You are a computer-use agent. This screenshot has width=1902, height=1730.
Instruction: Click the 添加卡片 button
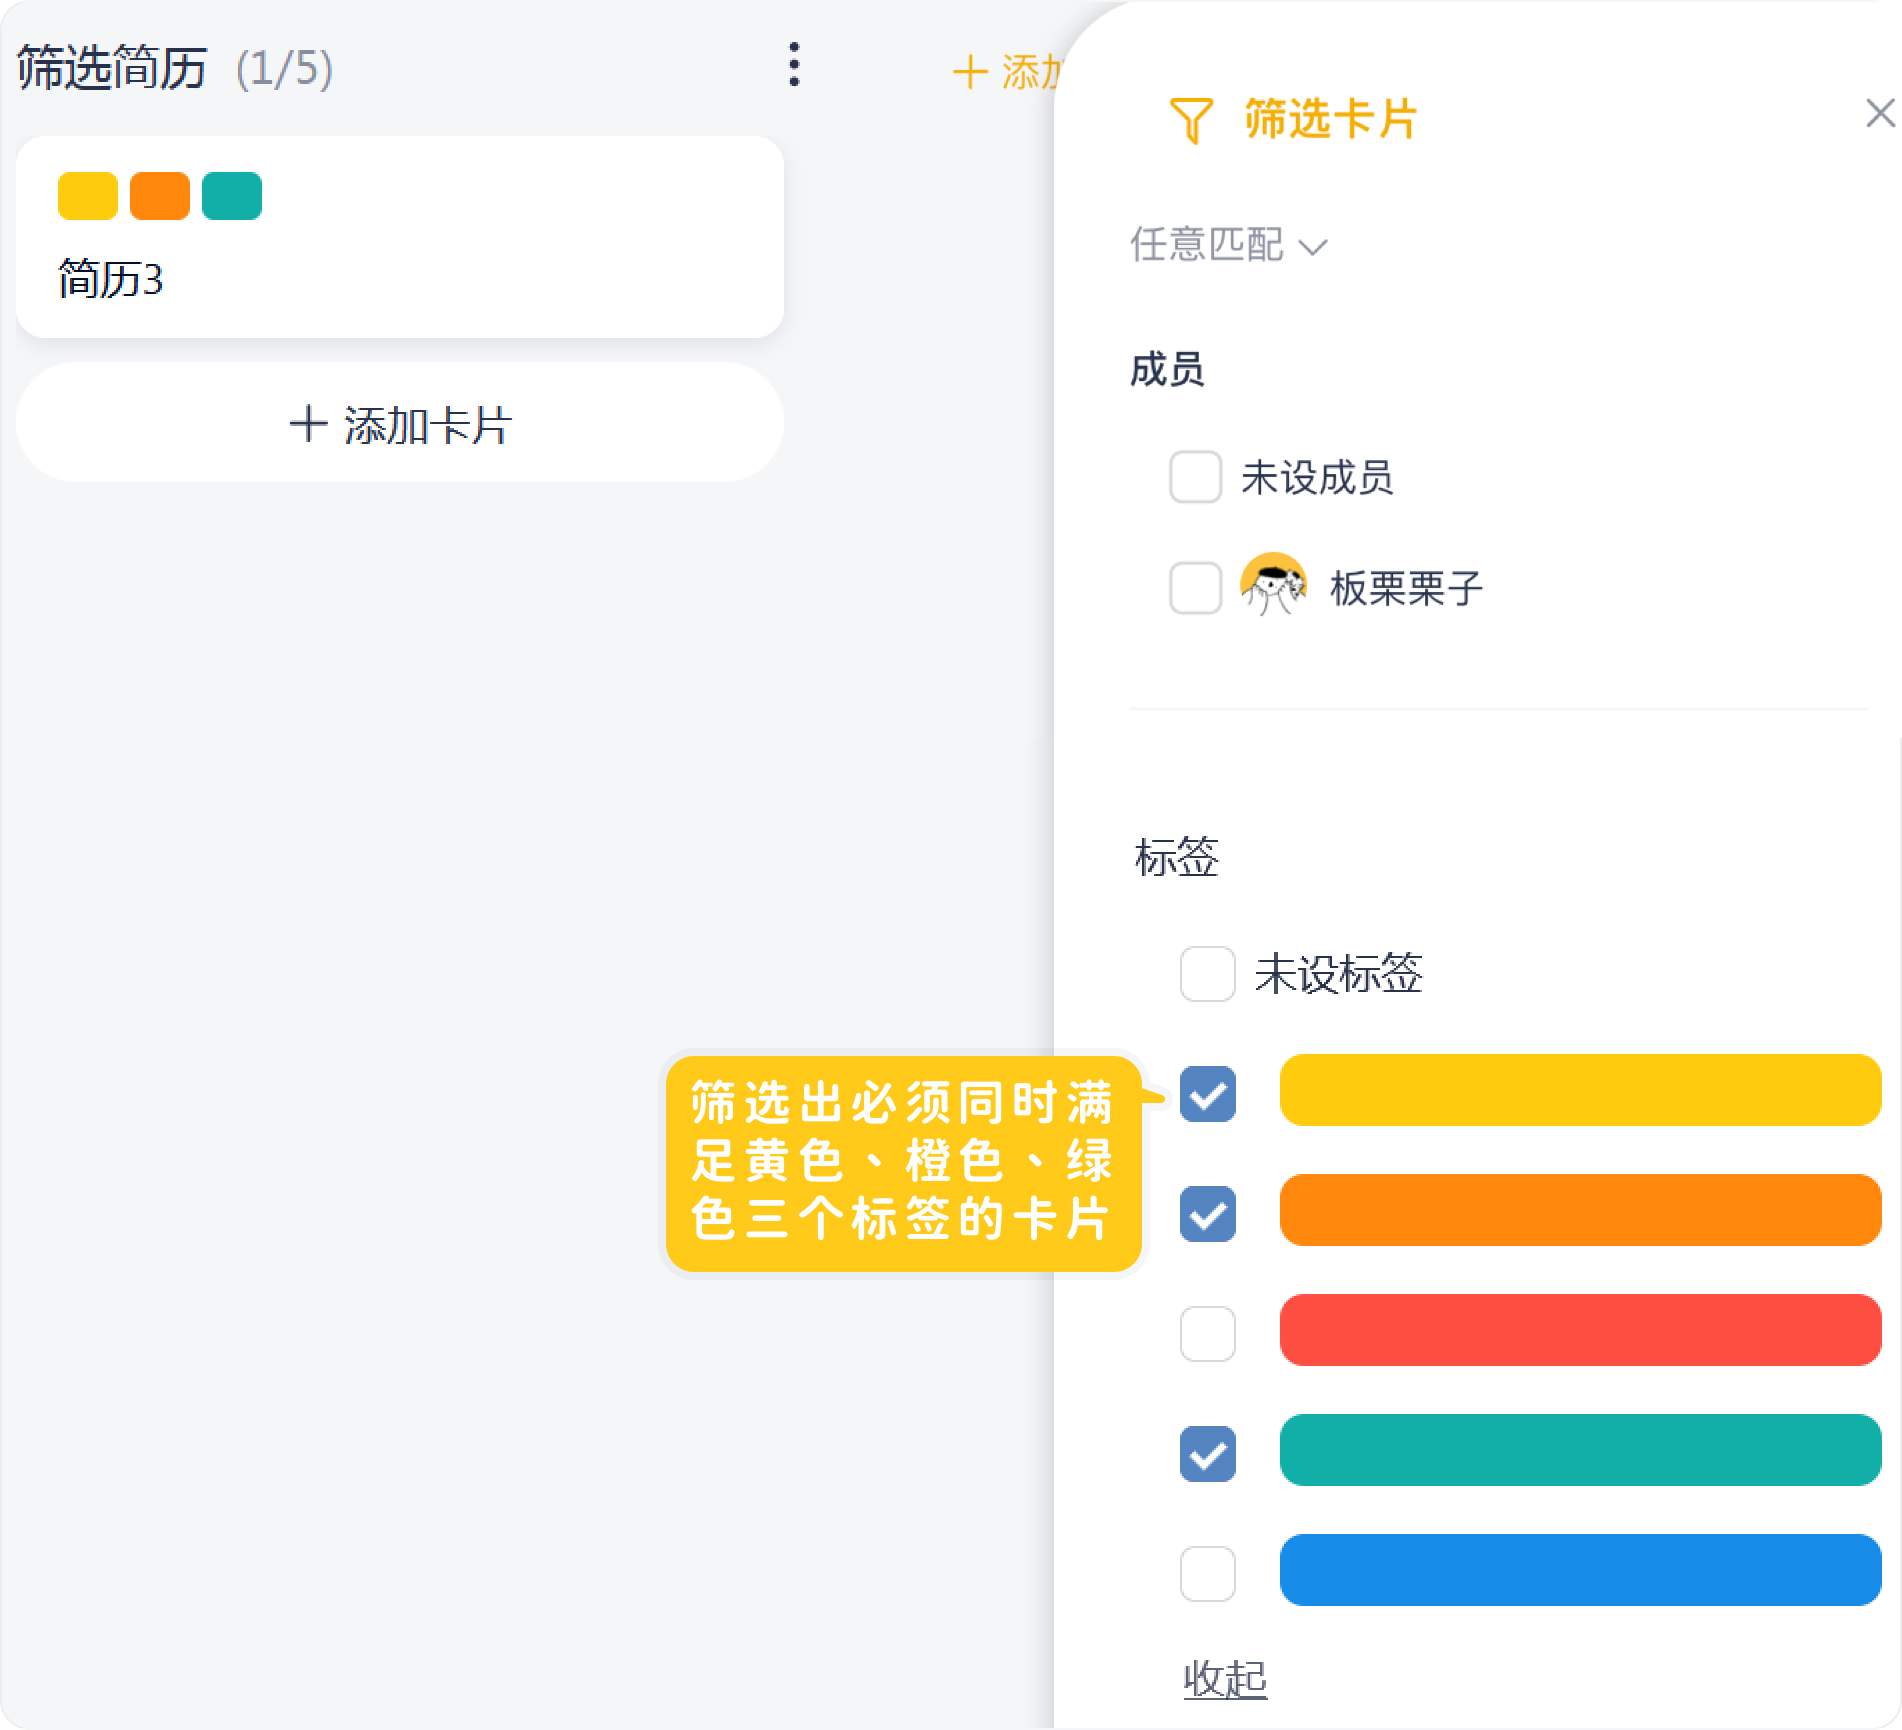coord(400,424)
